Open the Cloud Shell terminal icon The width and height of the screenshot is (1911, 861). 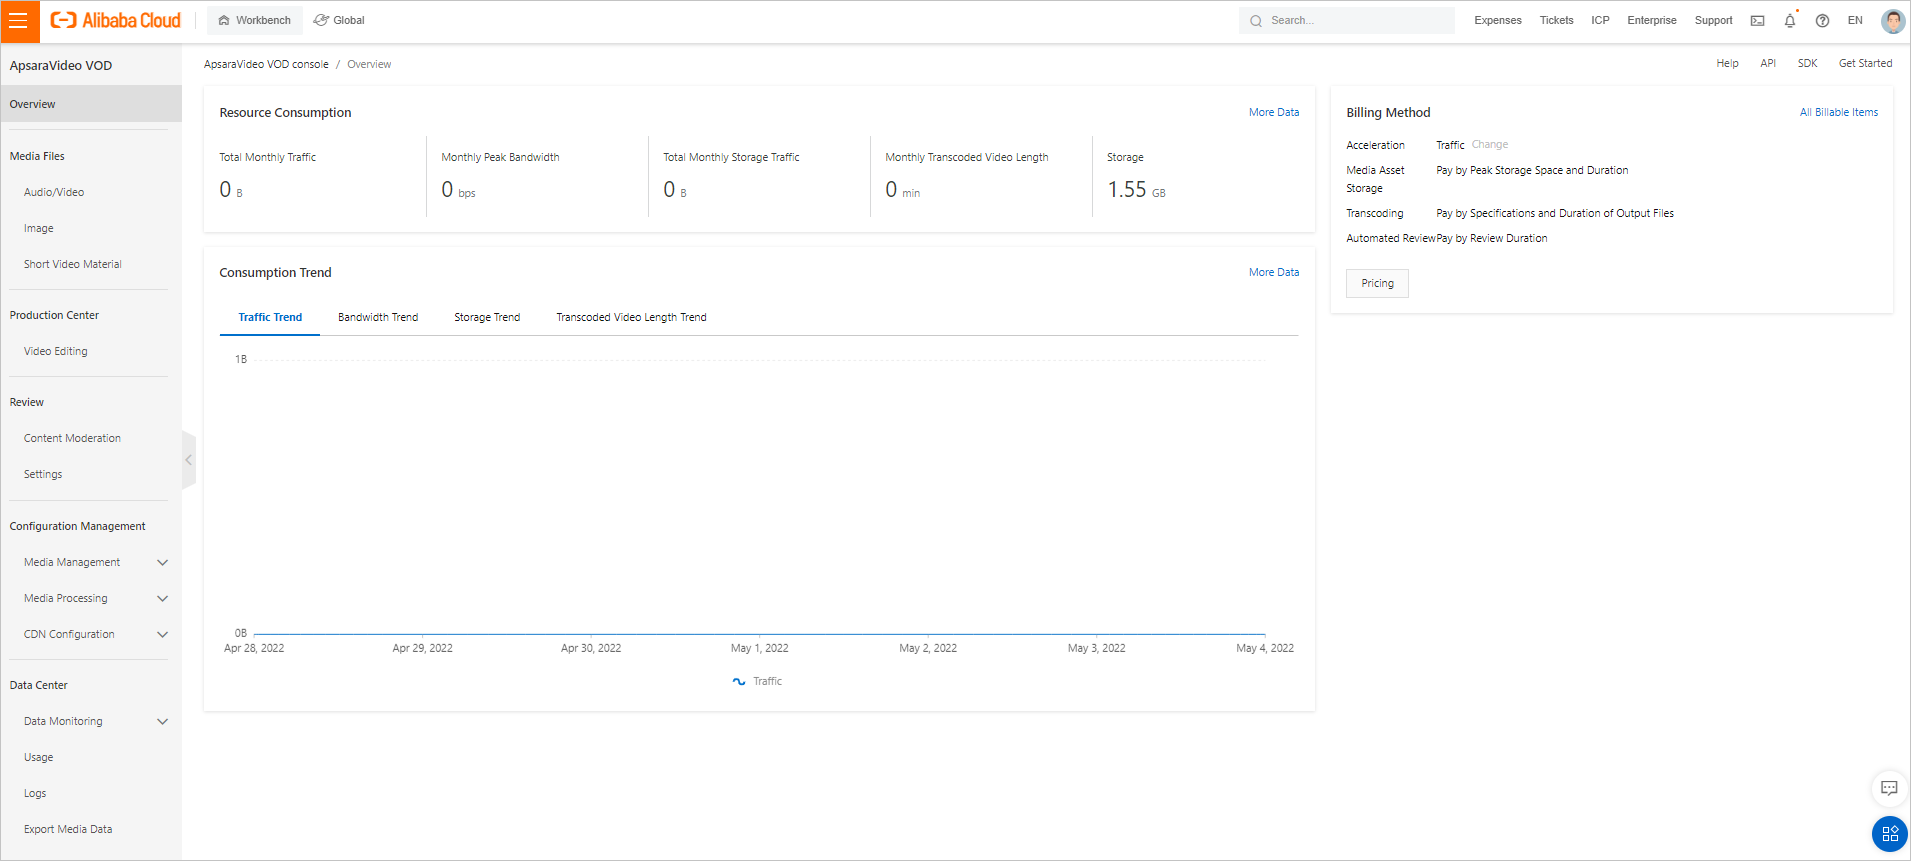point(1757,21)
